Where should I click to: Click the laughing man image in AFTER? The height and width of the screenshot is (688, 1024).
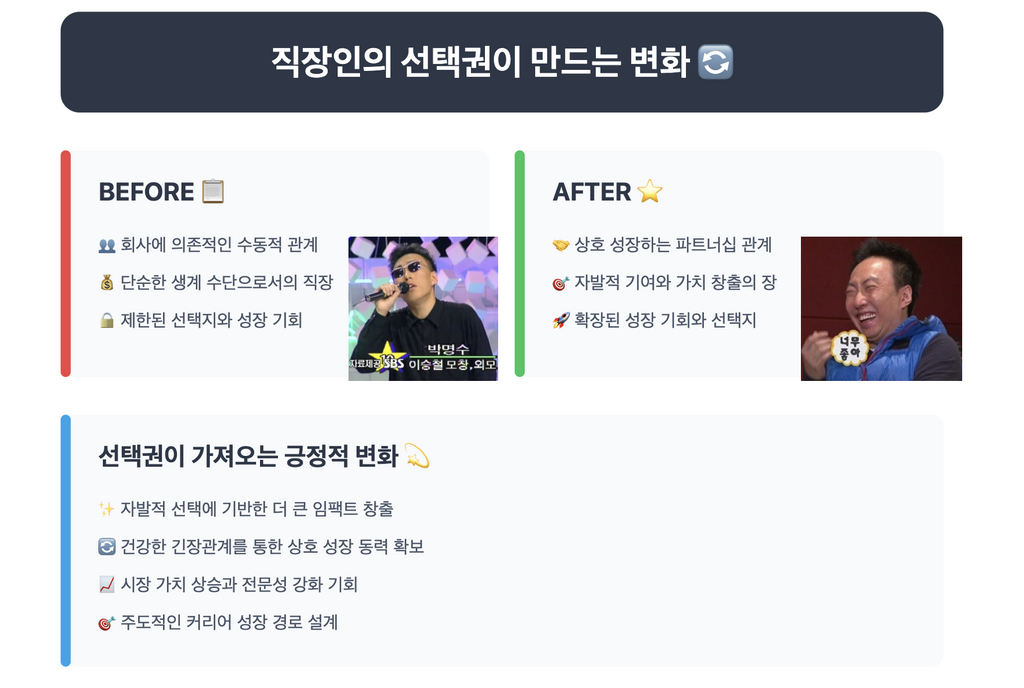tap(881, 309)
